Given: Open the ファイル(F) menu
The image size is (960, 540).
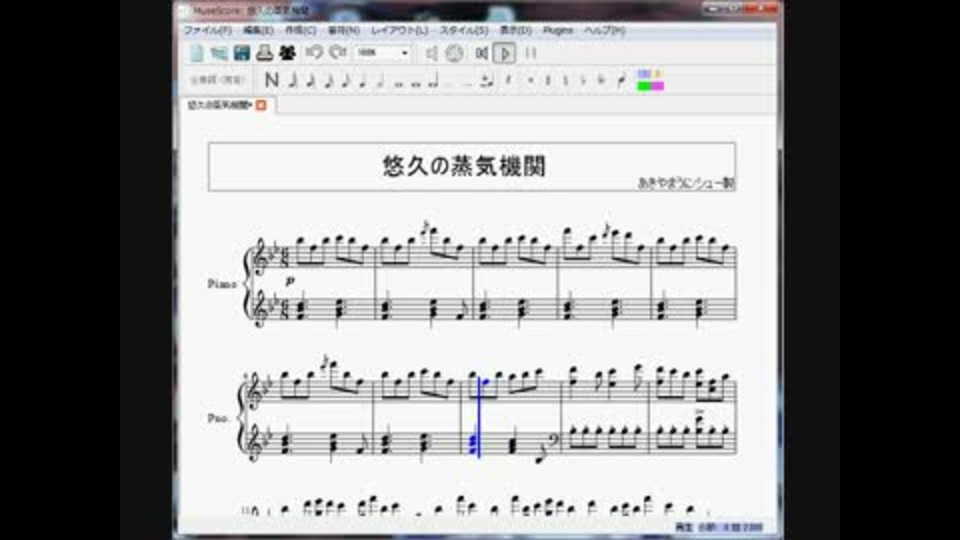Looking at the screenshot, I should click(208, 30).
